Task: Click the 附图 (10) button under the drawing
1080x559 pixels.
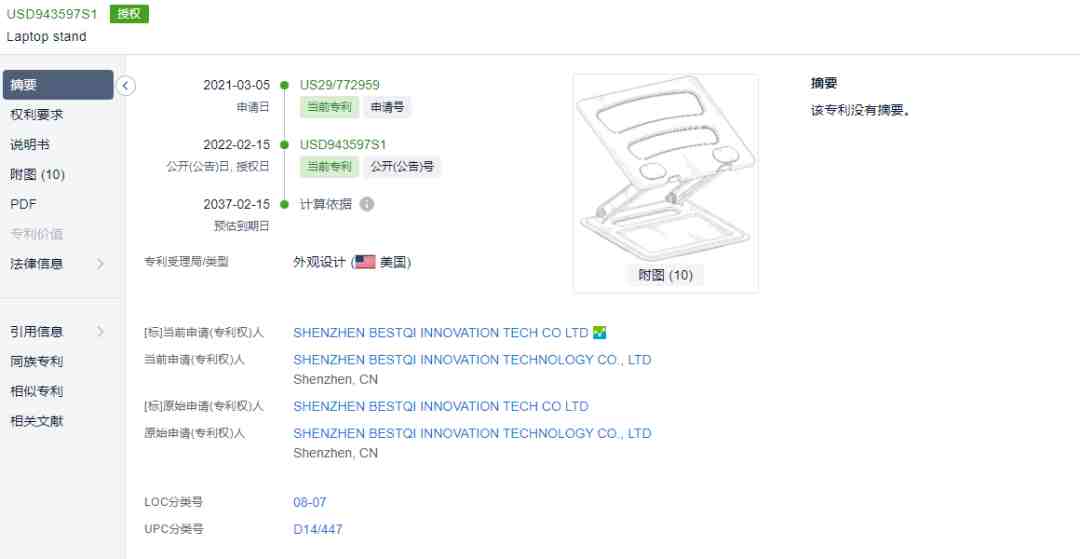Action: click(665, 275)
